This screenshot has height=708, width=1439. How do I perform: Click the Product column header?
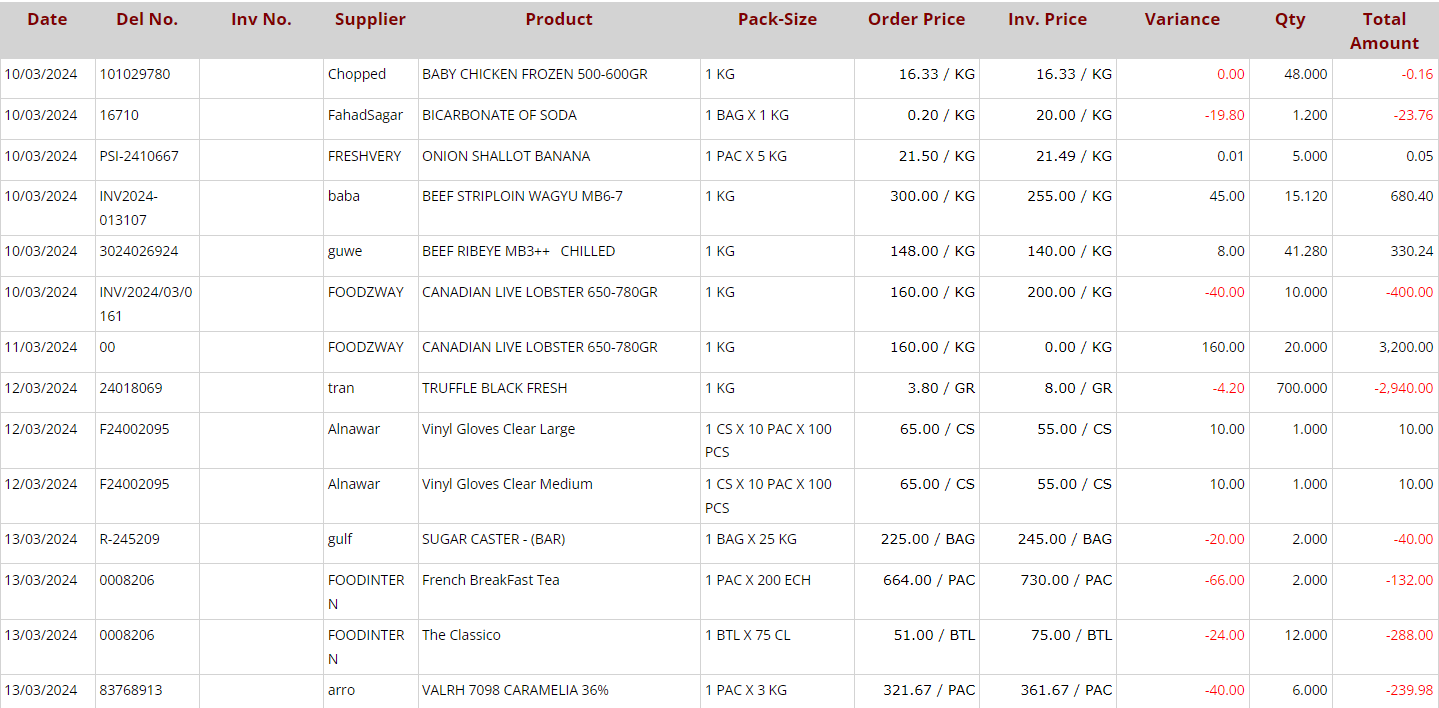558,20
